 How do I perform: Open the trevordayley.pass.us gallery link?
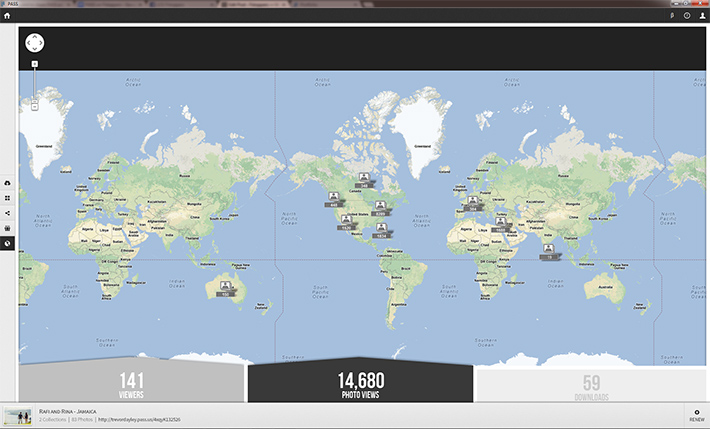click(139, 419)
